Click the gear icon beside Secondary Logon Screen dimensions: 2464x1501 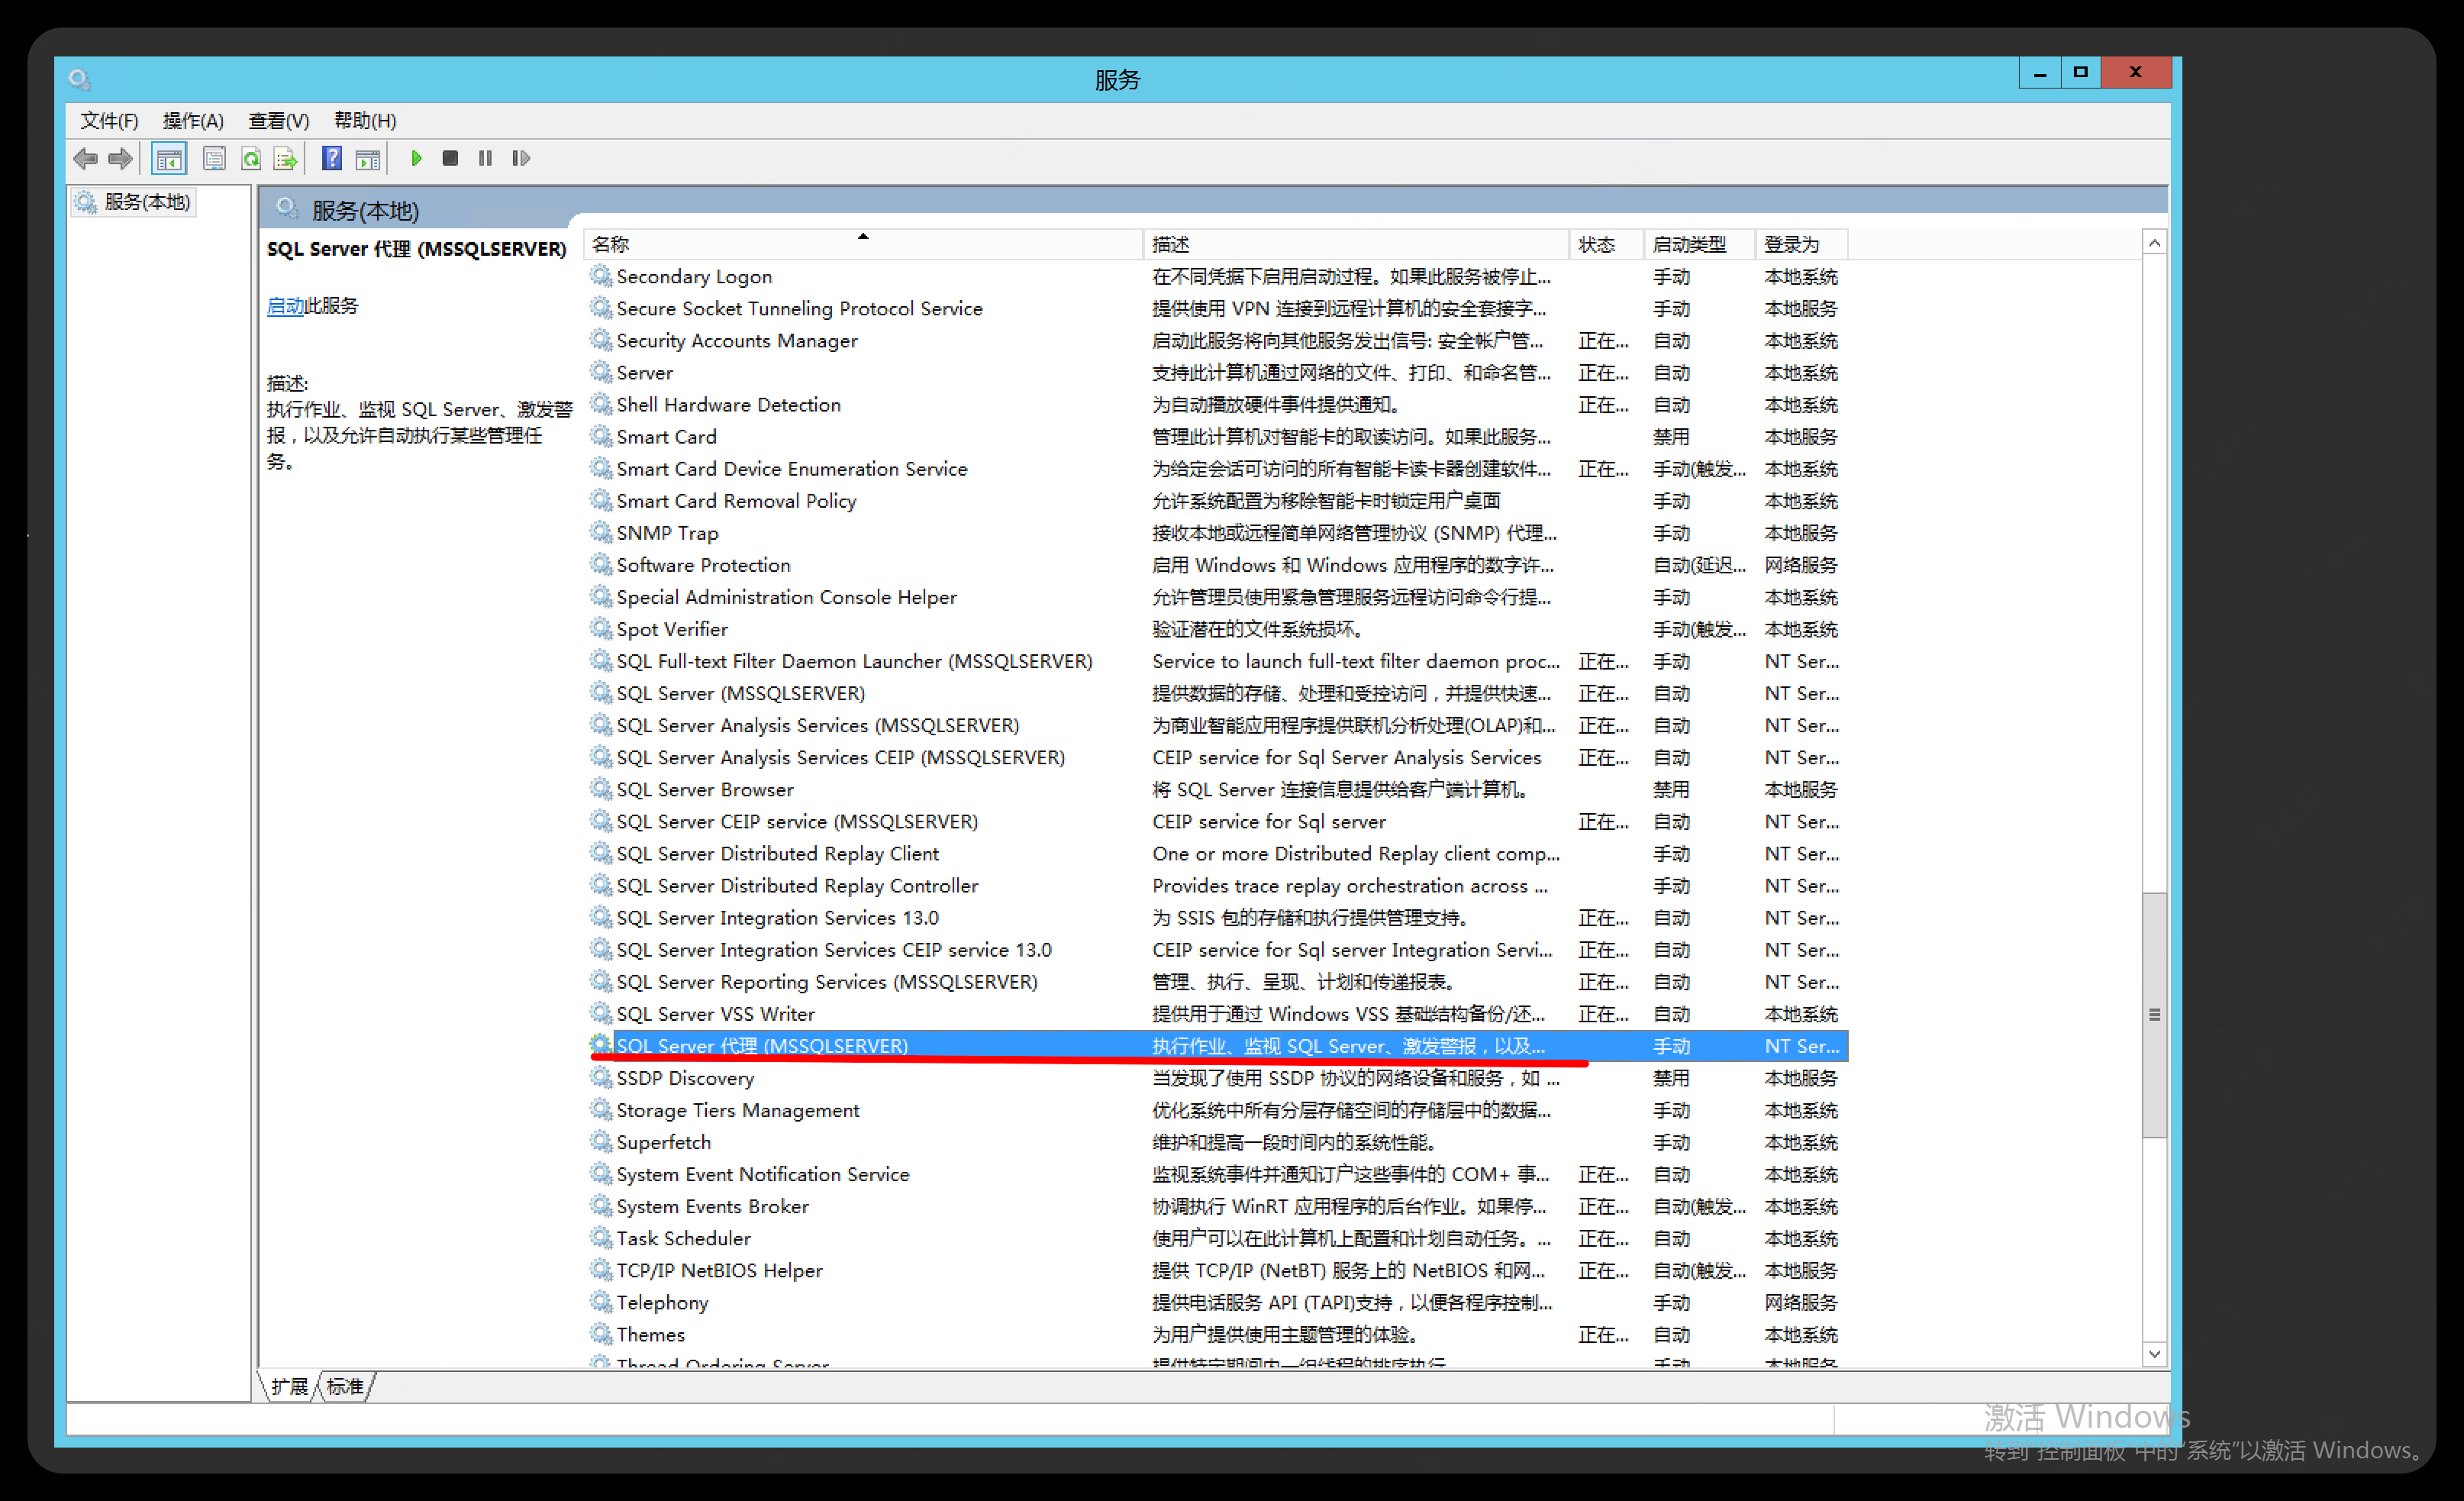(601, 275)
